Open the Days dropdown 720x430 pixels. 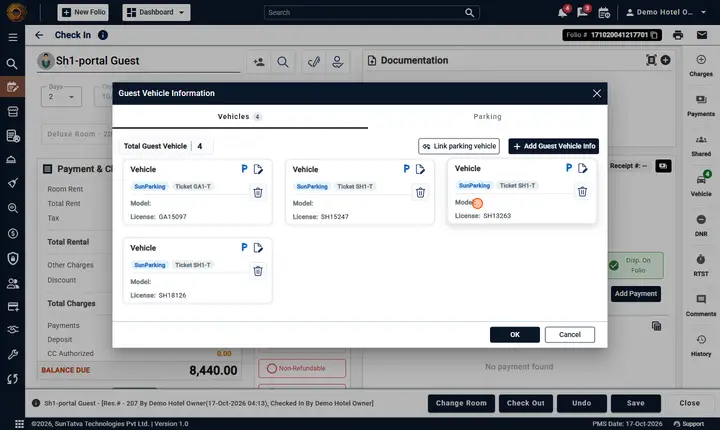click(x=61, y=96)
